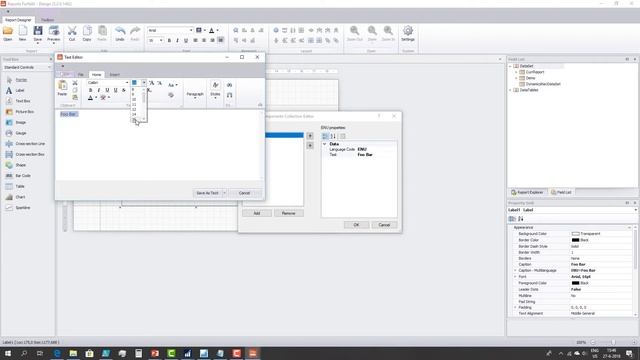Screen dimensions: 640x360
Task: Open Arial font dropdown in main ribbon
Action: click(x=191, y=30)
